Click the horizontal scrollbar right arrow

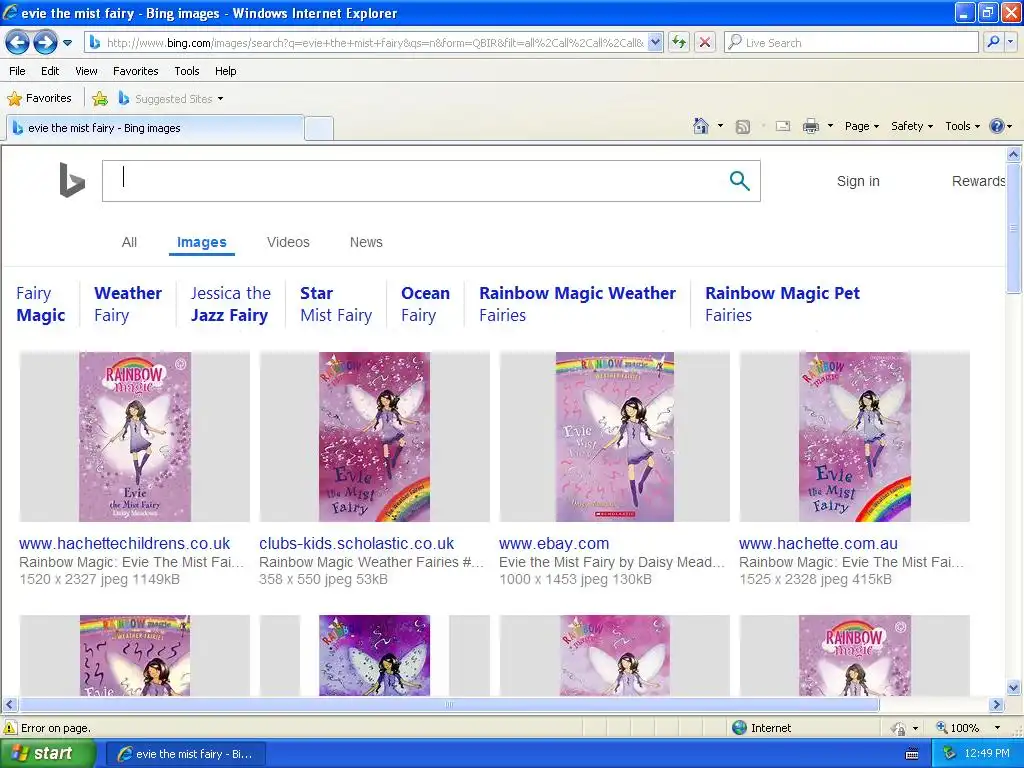[x=996, y=705]
